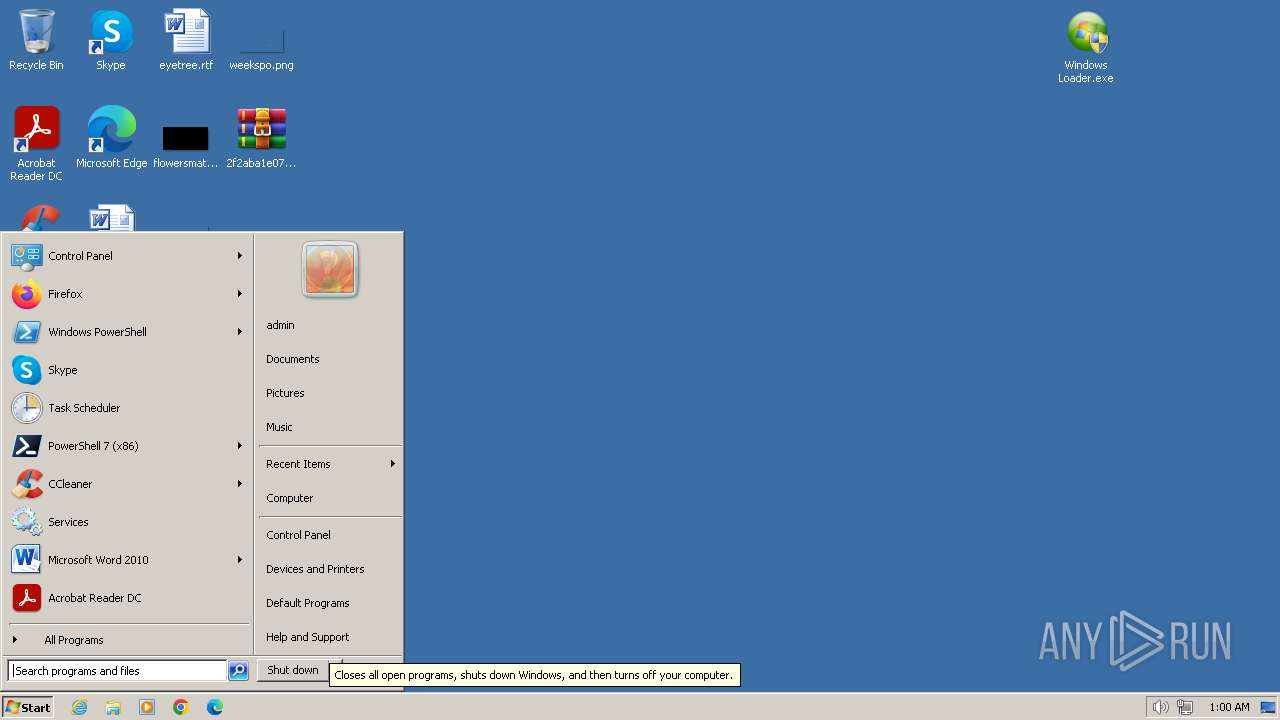Click the Skype icon in Start menu
Screen dimensions: 1280x720
coord(26,370)
